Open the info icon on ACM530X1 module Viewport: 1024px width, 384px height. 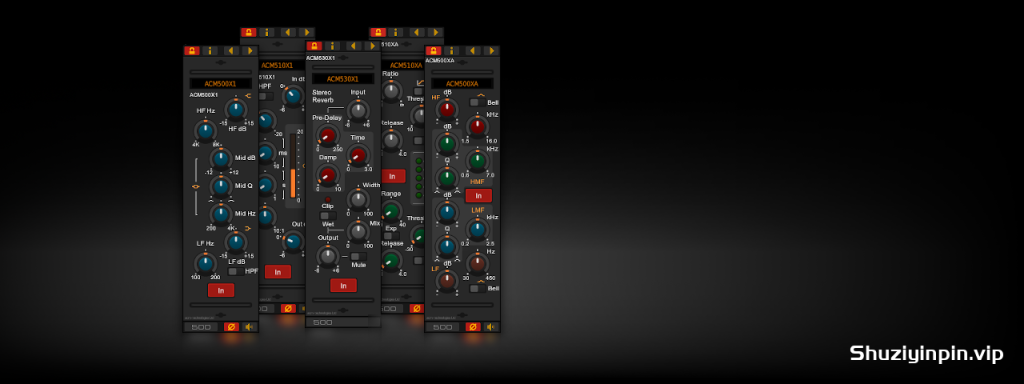click(332, 46)
